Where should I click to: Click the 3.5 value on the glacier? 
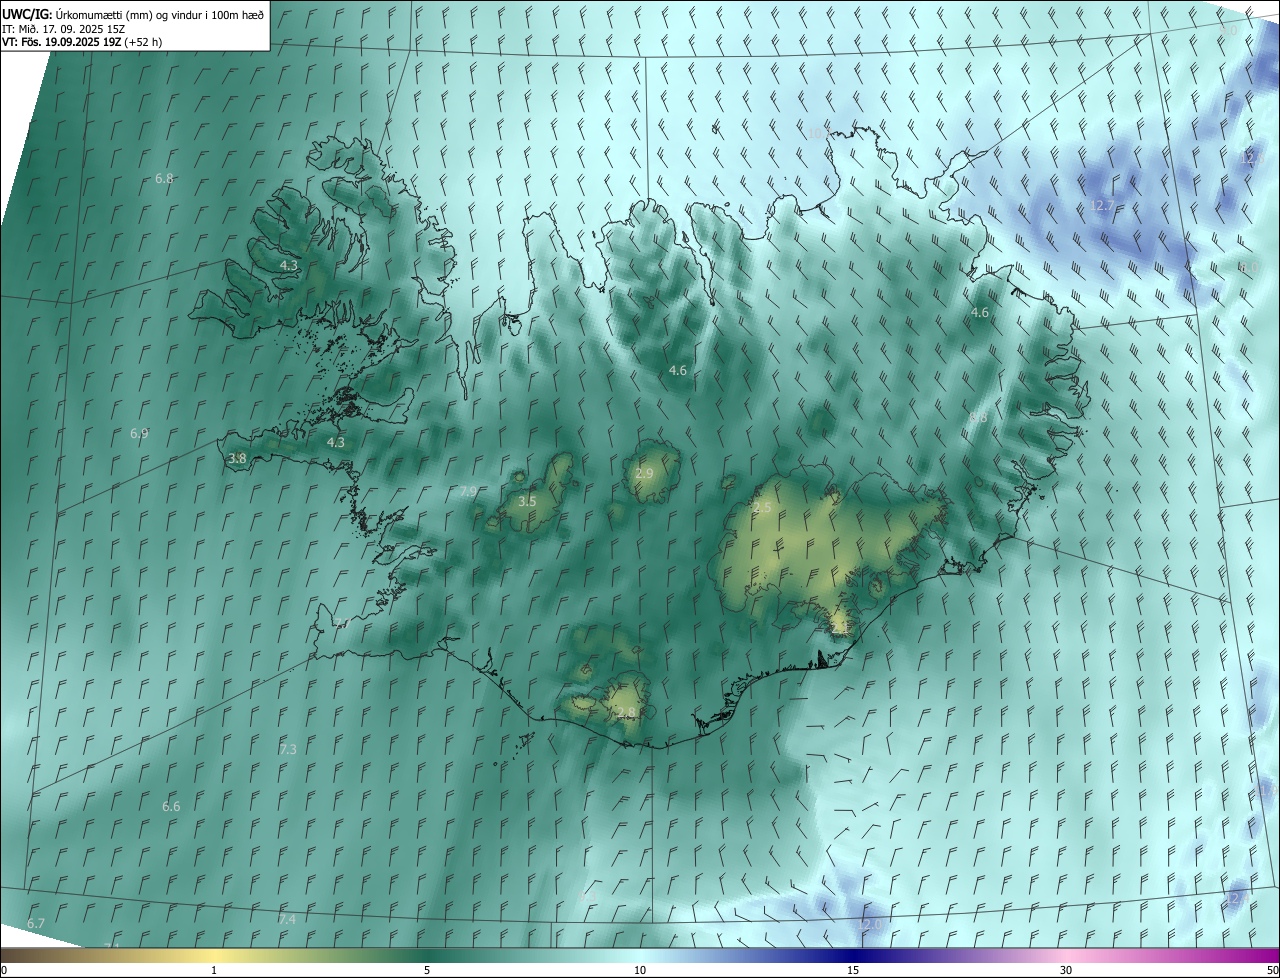click(527, 501)
